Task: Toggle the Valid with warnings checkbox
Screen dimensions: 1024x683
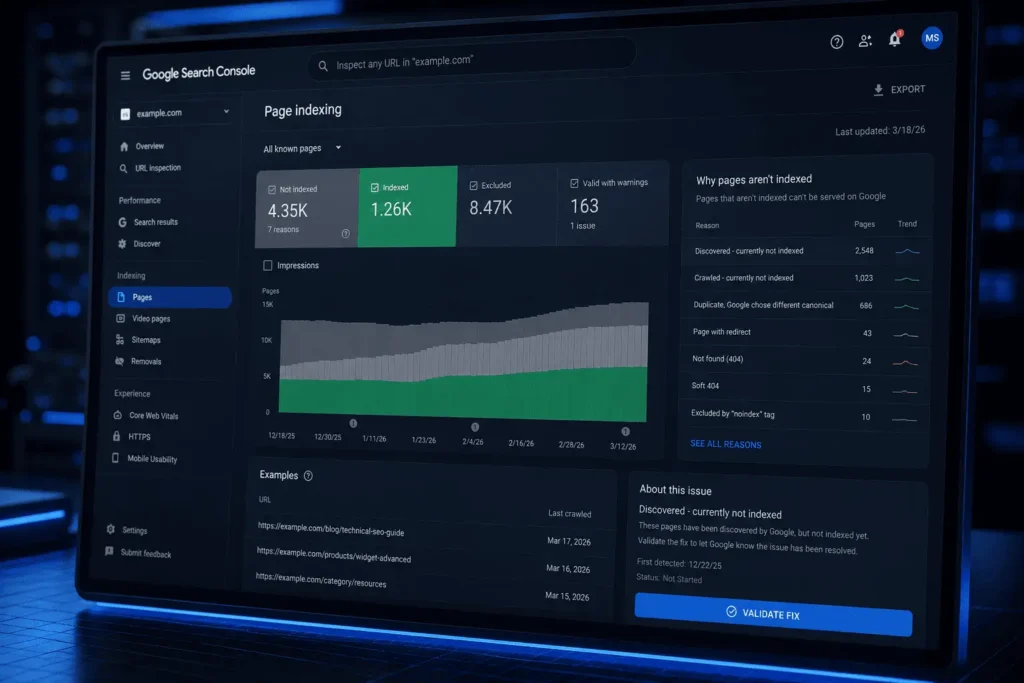Action: (x=574, y=183)
